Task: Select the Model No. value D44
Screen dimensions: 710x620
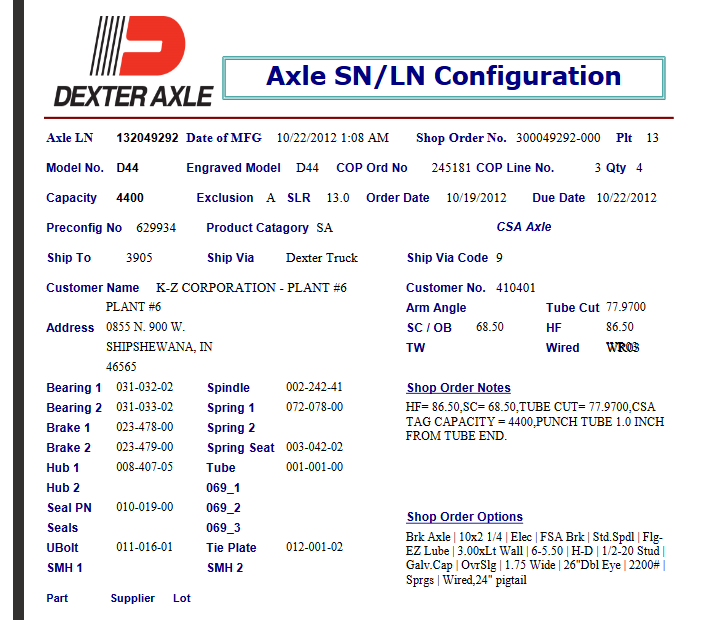Action: [127, 168]
